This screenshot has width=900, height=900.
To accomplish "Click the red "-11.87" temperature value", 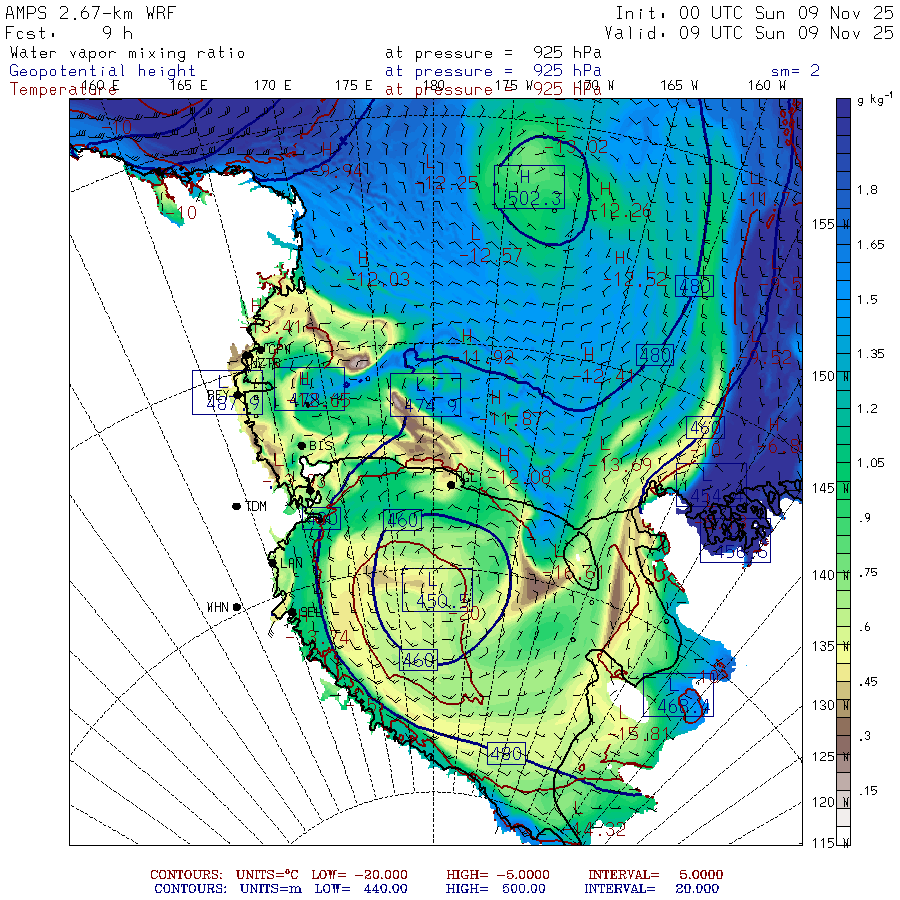I will tap(509, 418).
